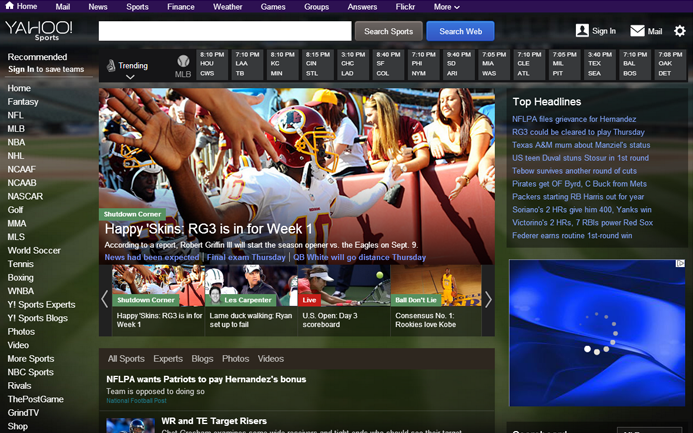Select the MLB baseball icon in scoreboard
The height and width of the screenshot is (433, 693).
(183, 61)
